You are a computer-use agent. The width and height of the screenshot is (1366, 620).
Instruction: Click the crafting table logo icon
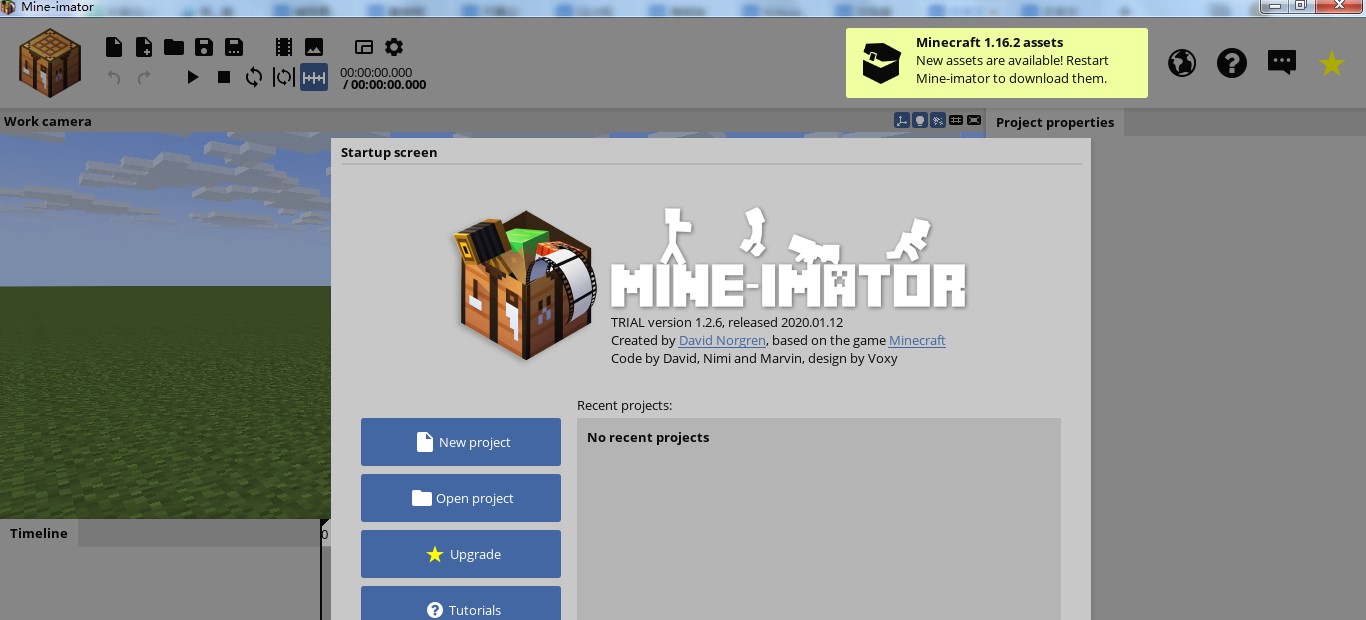tap(50, 62)
